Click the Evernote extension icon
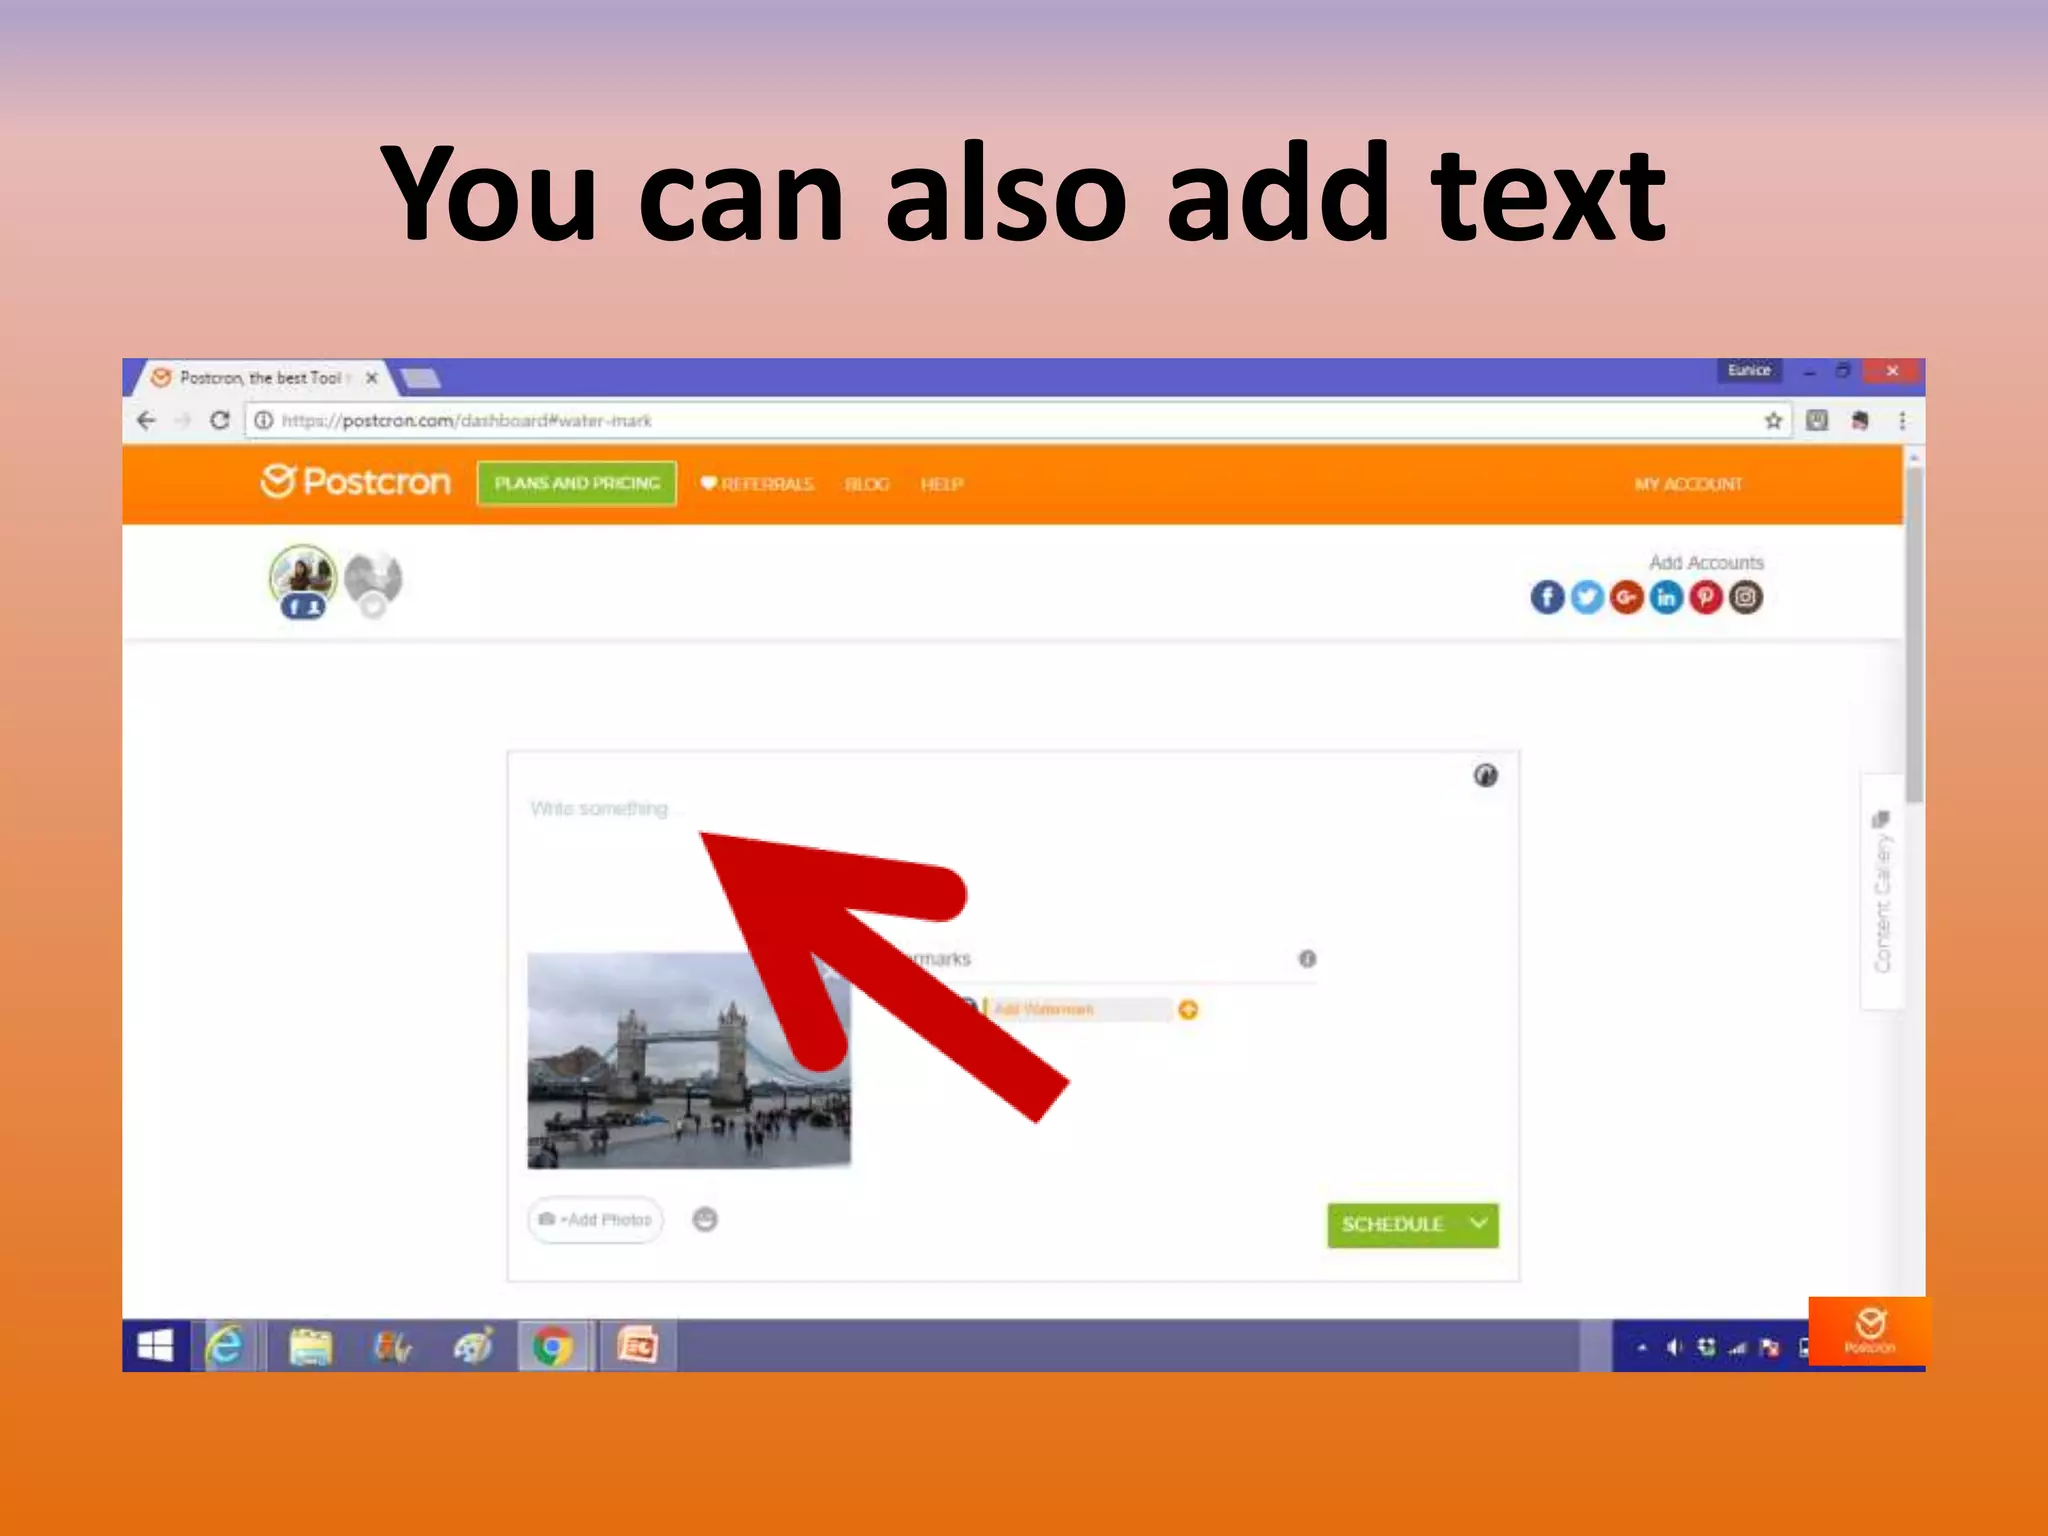 (x=1860, y=421)
